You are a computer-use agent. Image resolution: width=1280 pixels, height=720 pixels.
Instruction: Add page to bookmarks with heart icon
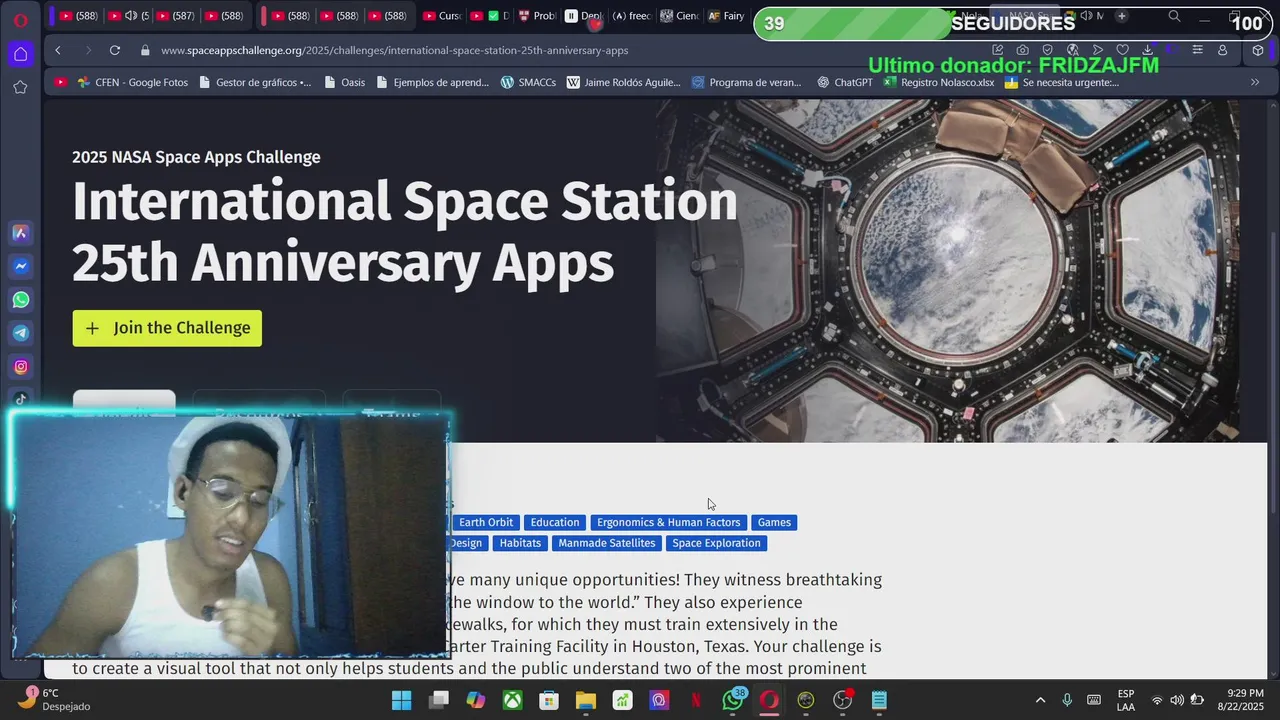(x=1122, y=50)
